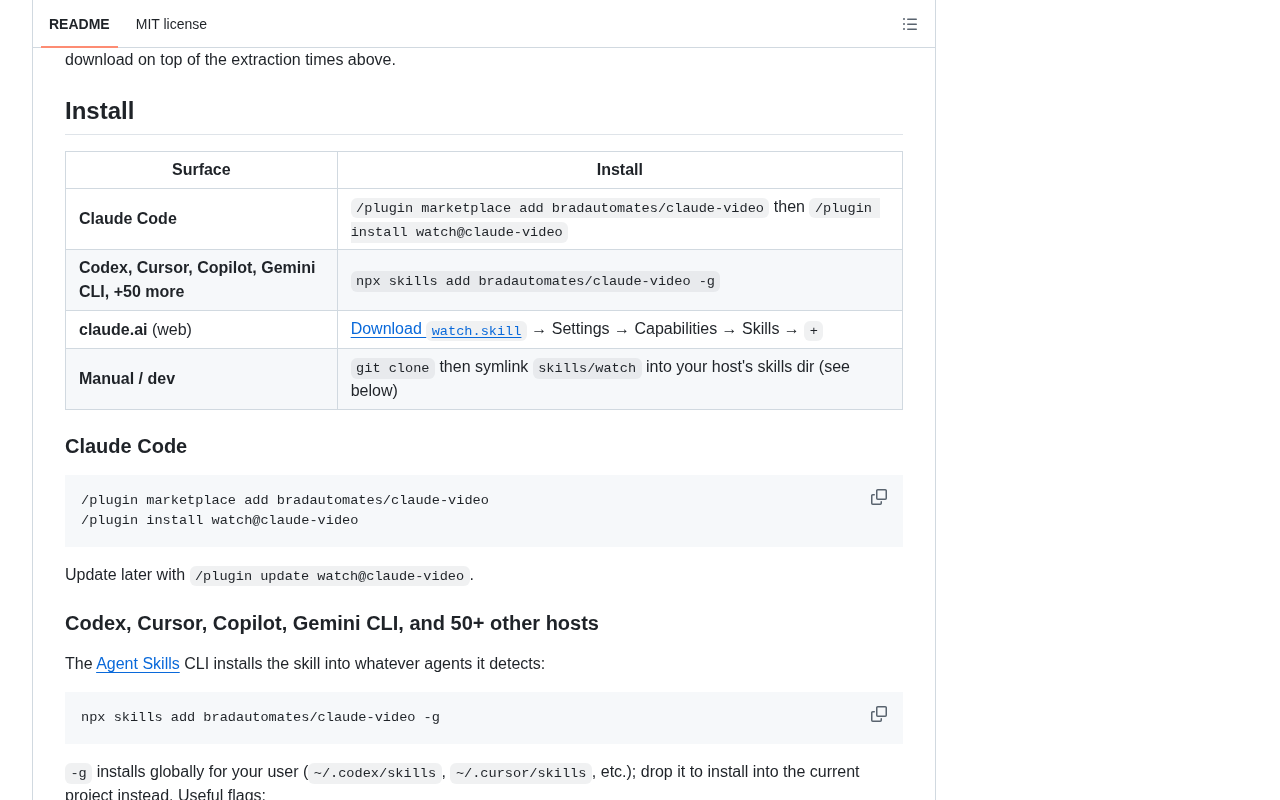The width and height of the screenshot is (1280, 800).
Task: Click the -g flag inline code
Action: pos(79,773)
